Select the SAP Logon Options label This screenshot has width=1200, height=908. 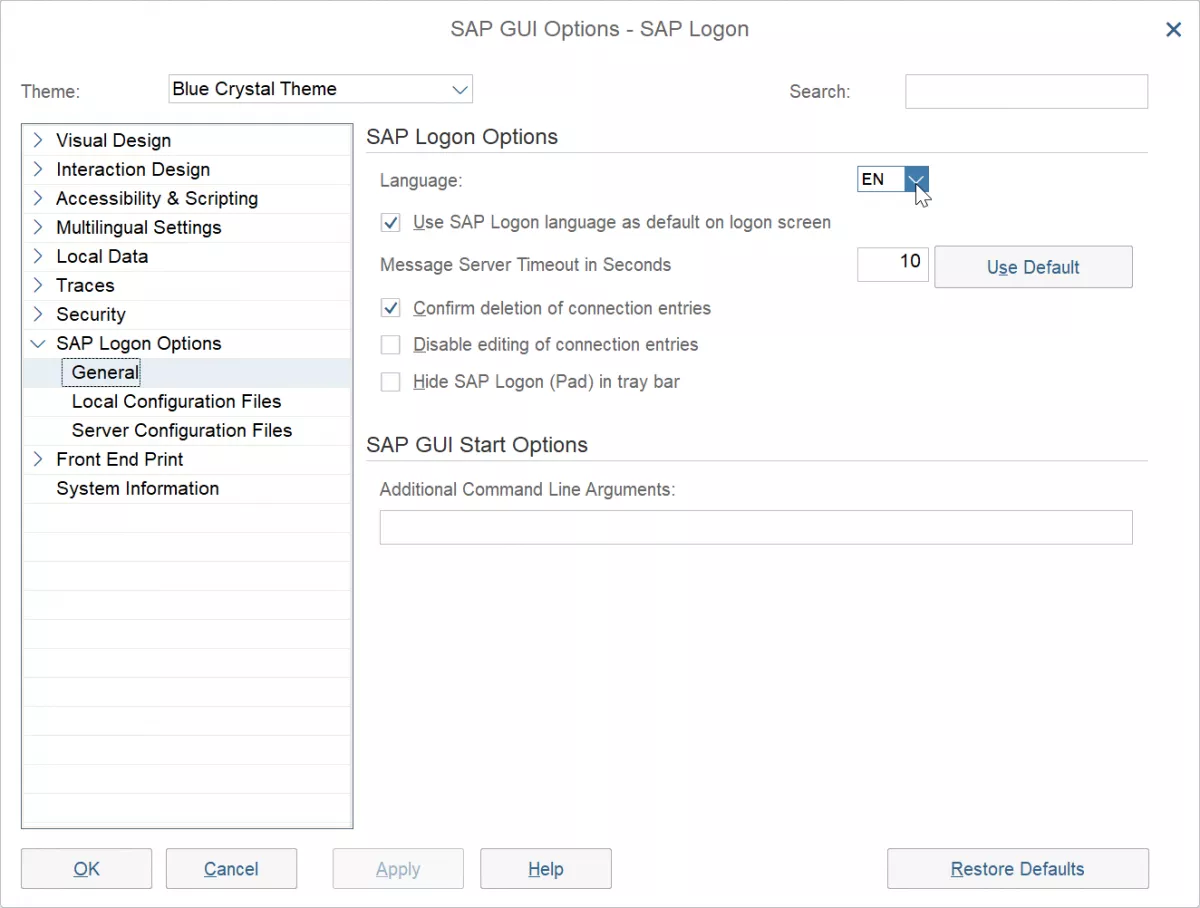pyautogui.click(x=139, y=343)
